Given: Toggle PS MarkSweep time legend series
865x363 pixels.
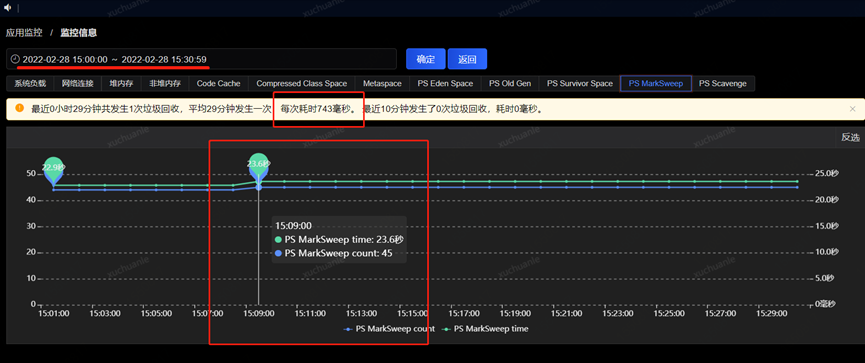Looking at the screenshot, I should (485, 329).
